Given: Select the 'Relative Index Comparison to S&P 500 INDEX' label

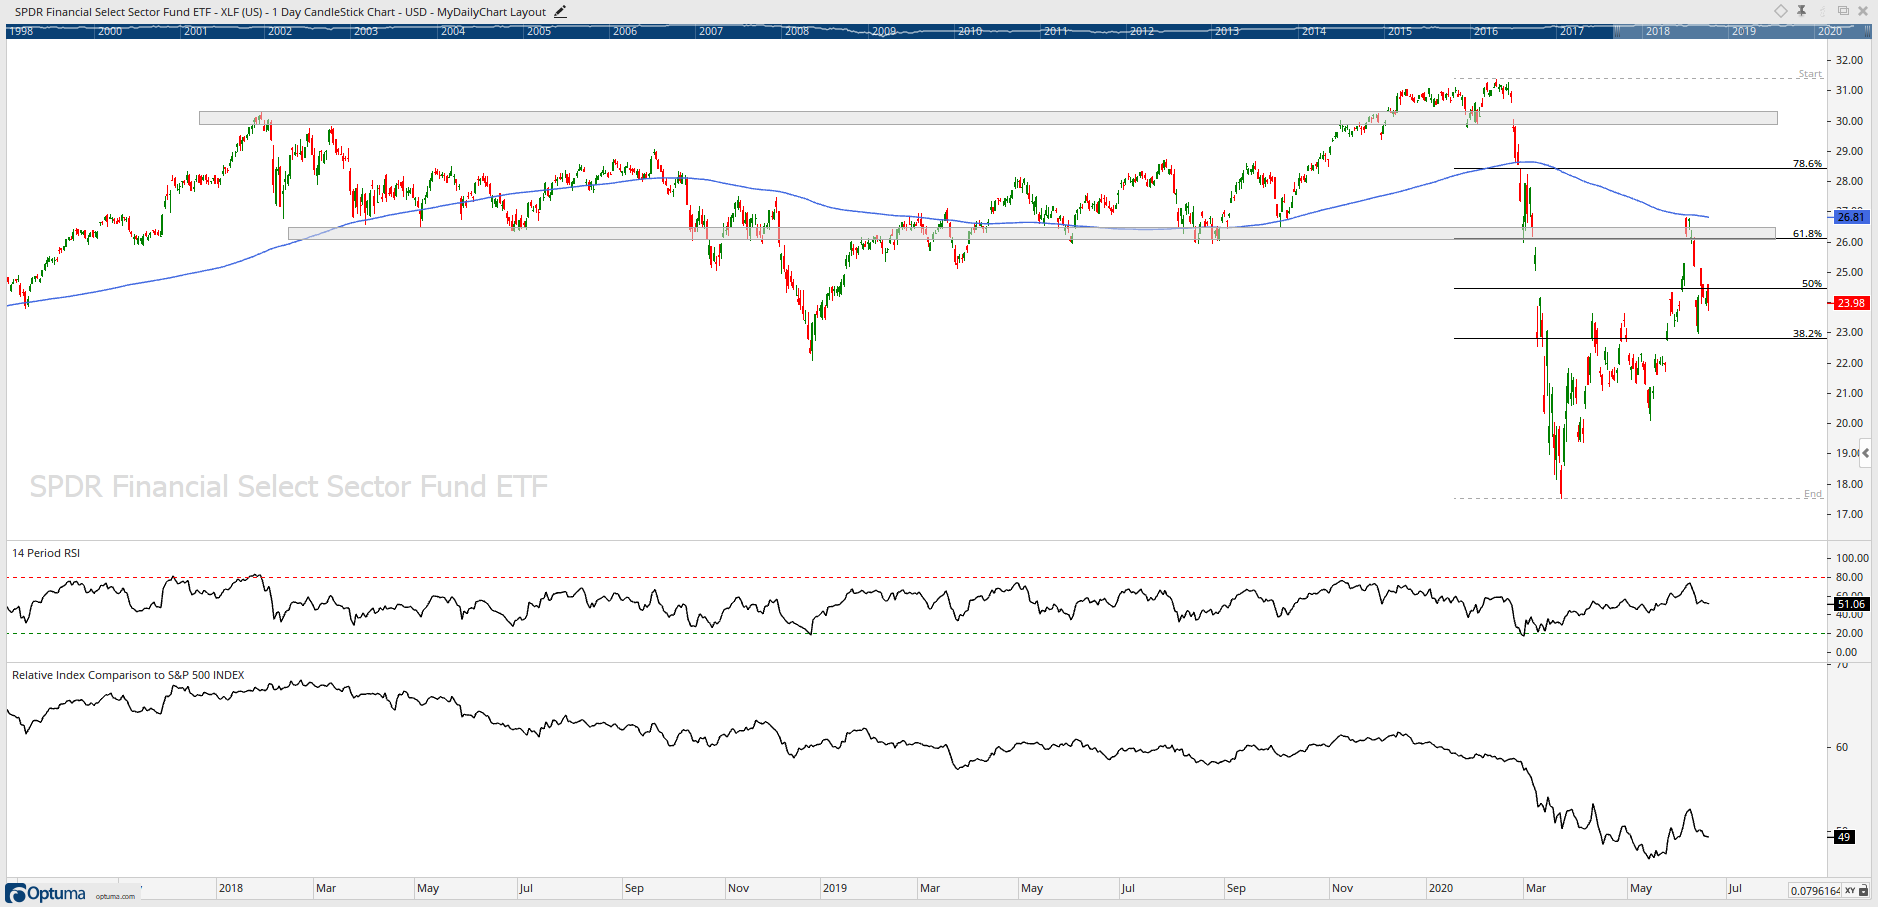Looking at the screenshot, I should point(128,675).
